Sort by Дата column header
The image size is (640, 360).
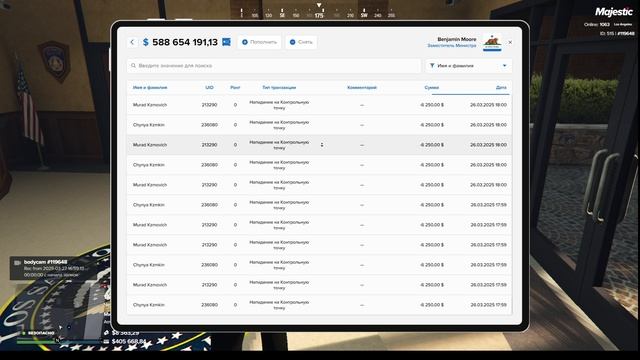[501, 87]
